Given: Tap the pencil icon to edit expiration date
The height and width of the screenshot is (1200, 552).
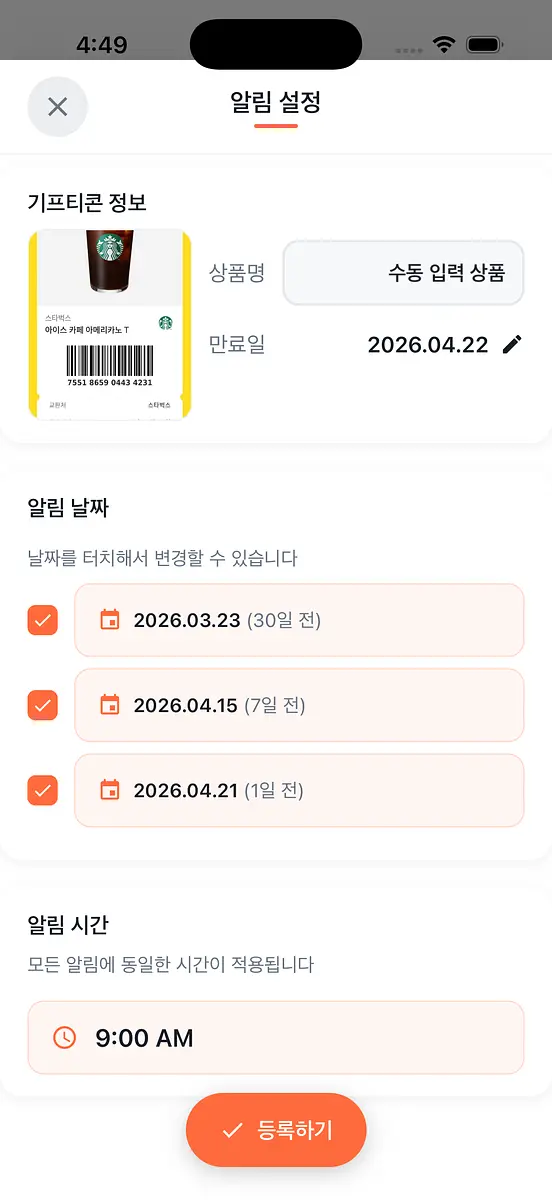Looking at the screenshot, I should point(512,345).
